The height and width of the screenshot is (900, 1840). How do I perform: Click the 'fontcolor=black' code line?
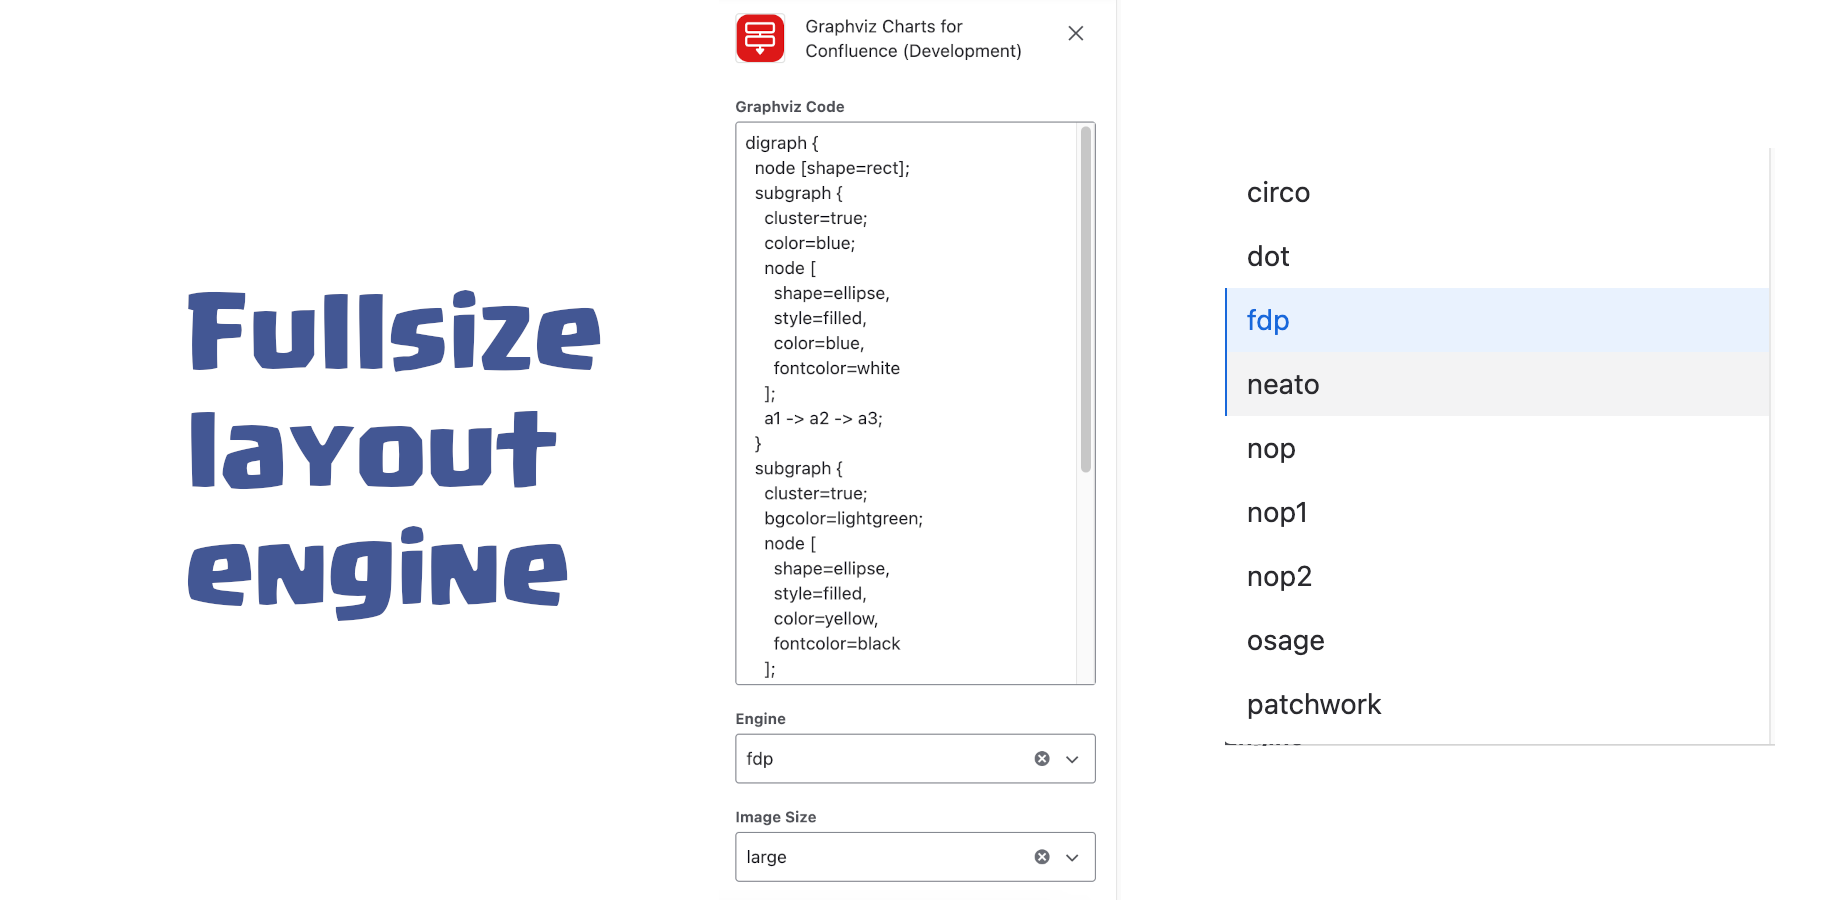837,644
